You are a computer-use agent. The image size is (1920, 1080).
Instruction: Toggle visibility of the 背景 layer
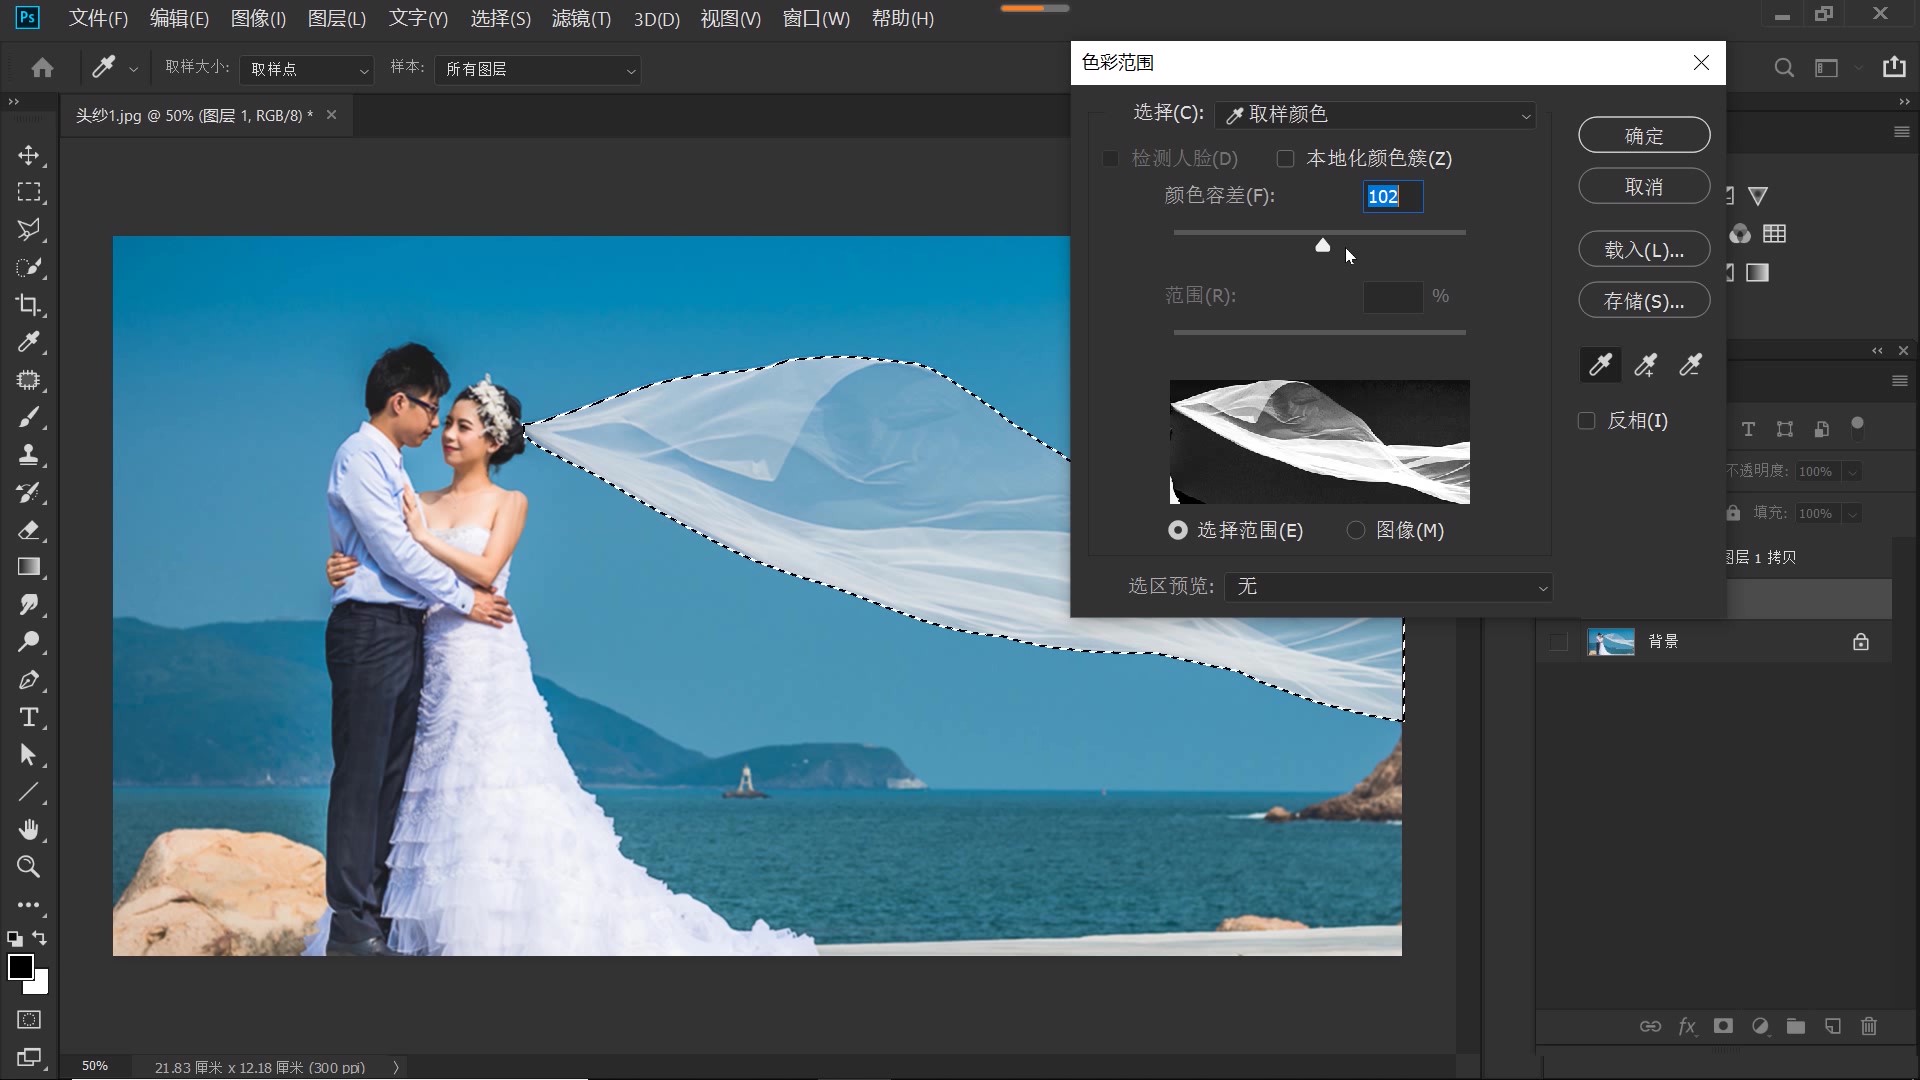click(x=1558, y=642)
